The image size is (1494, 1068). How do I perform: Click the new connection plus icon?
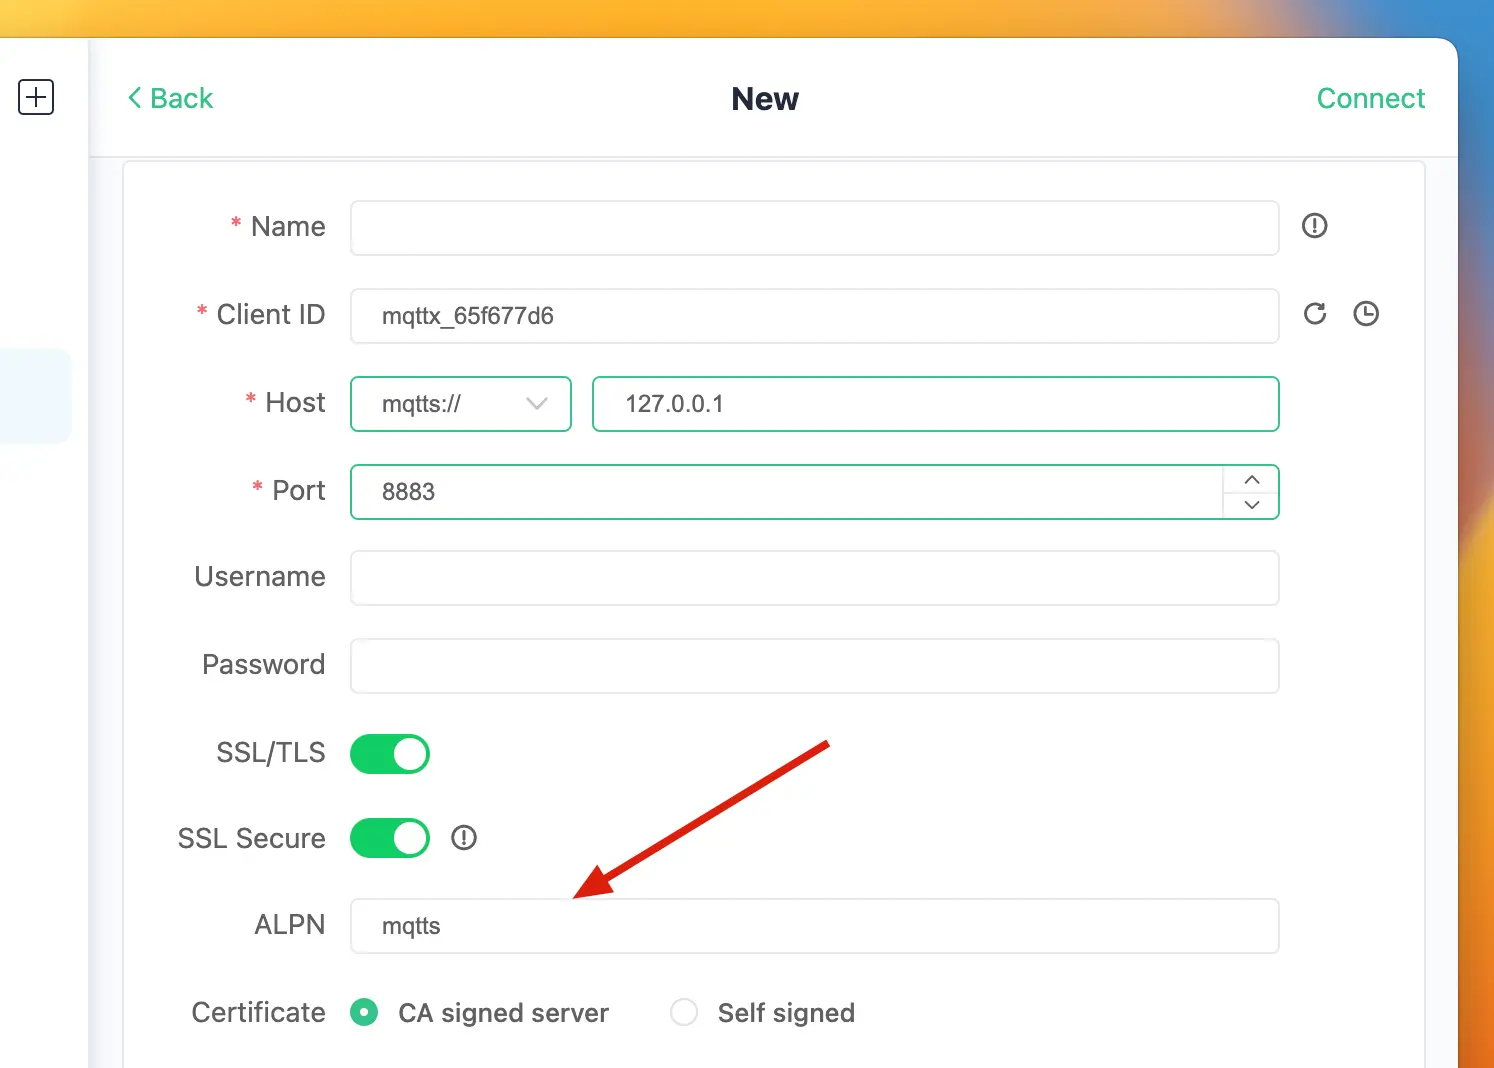[36, 97]
